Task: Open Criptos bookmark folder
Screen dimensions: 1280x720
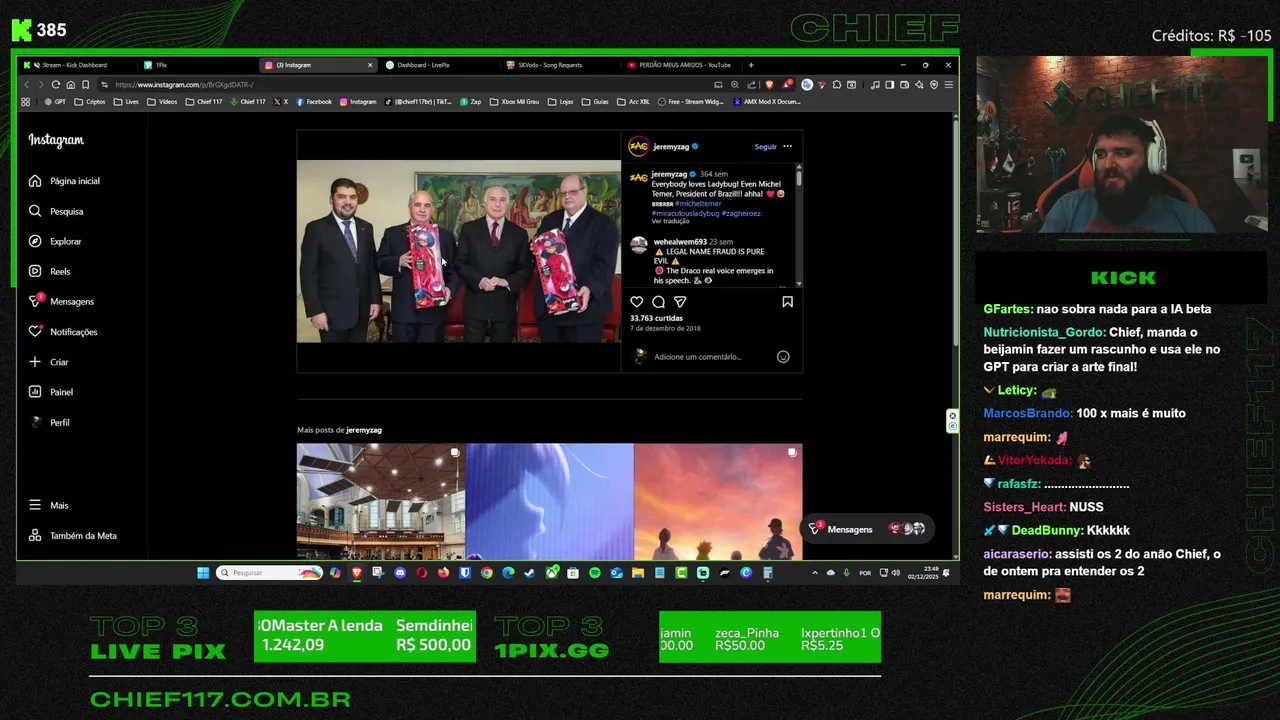Action: 90,102
